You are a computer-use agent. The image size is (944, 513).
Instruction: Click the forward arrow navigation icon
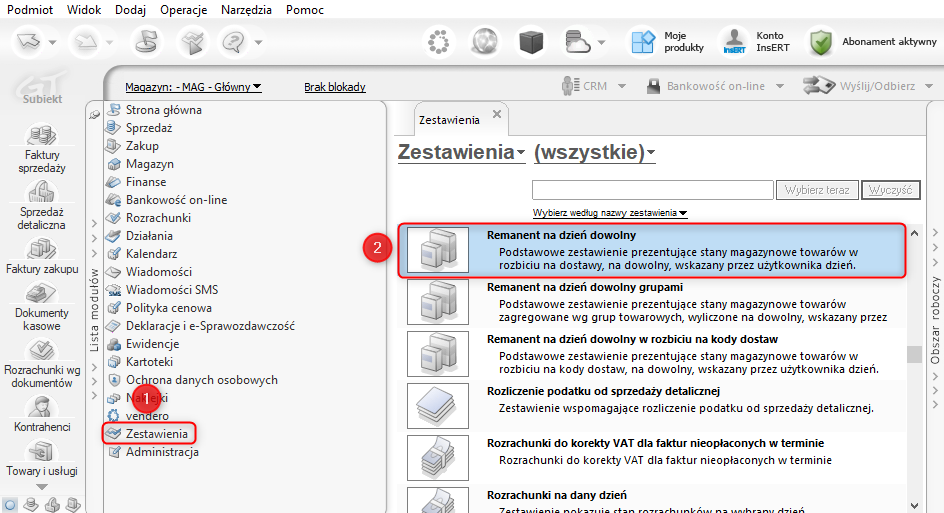86,42
